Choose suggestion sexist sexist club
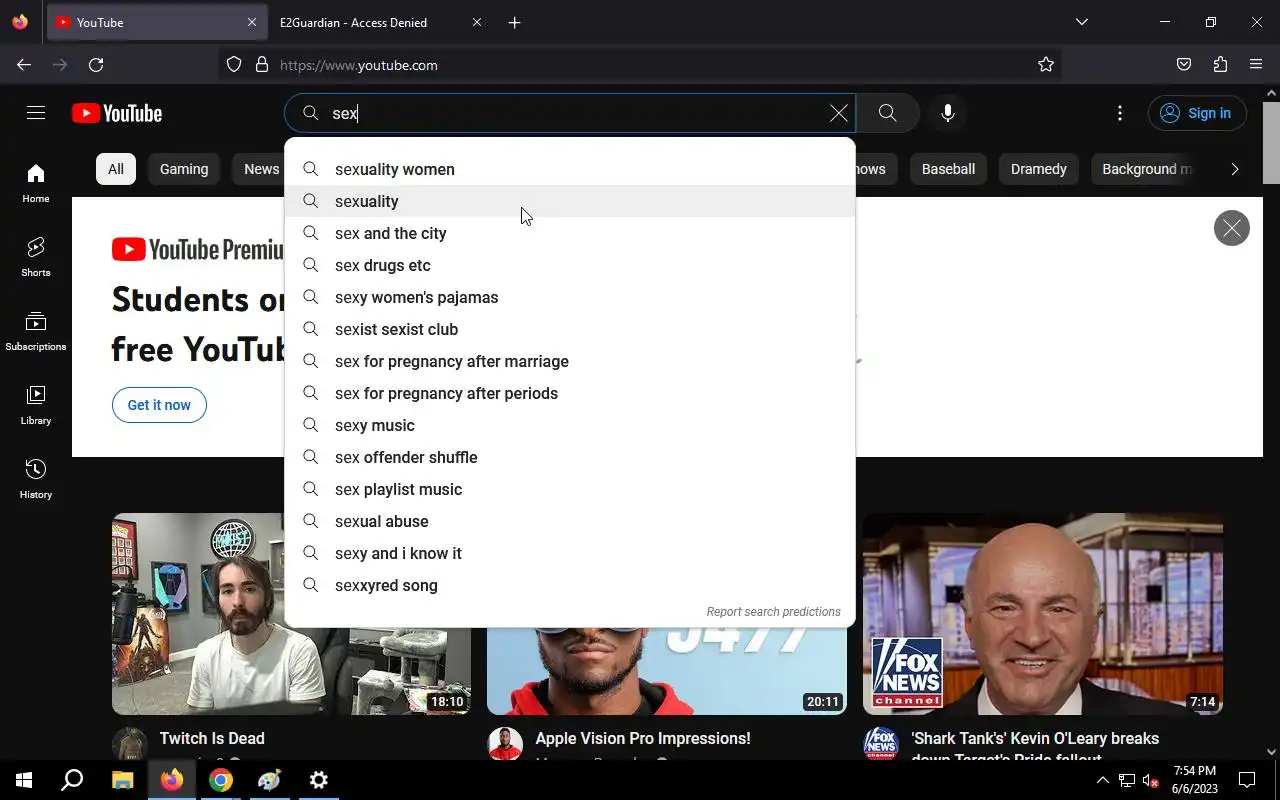The image size is (1280, 800). pyautogui.click(x=570, y=329)
